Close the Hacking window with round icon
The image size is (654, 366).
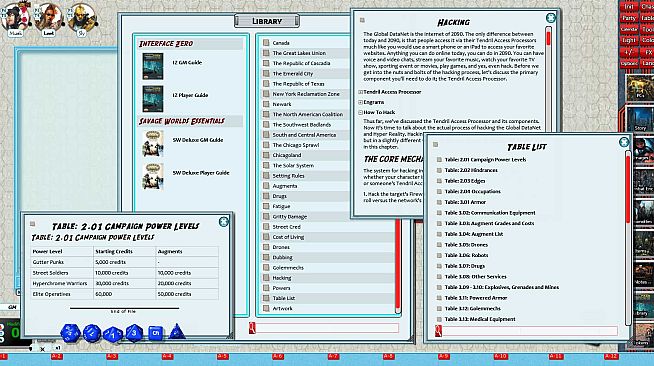coord(551,18)
